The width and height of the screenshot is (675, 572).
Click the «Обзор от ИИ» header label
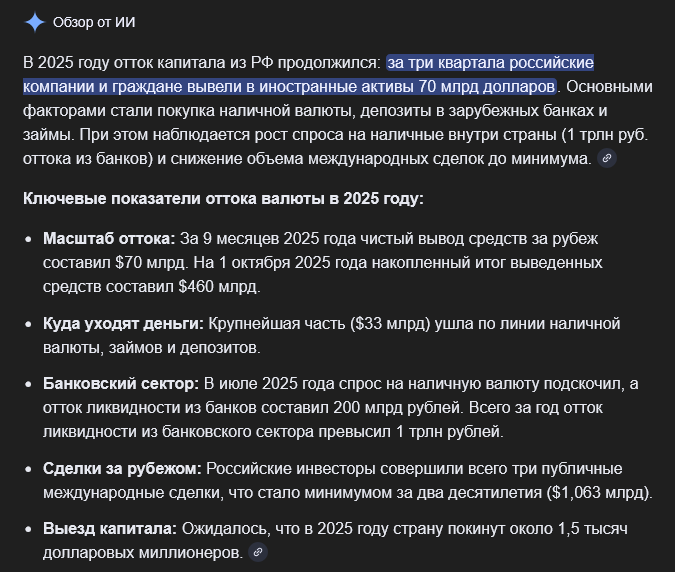[x=97, y=21]
